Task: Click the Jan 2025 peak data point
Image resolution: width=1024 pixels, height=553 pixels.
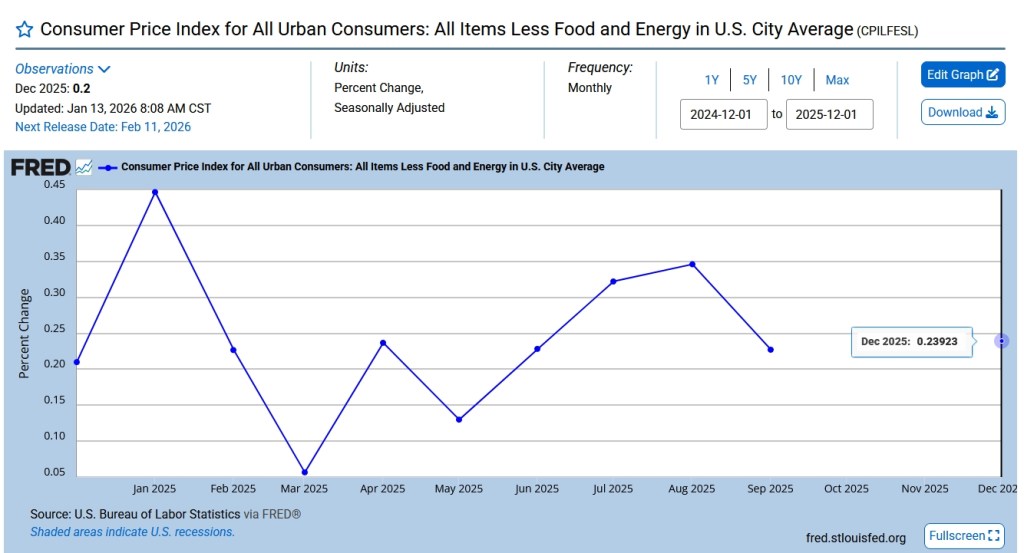Action: pos(154,192)
